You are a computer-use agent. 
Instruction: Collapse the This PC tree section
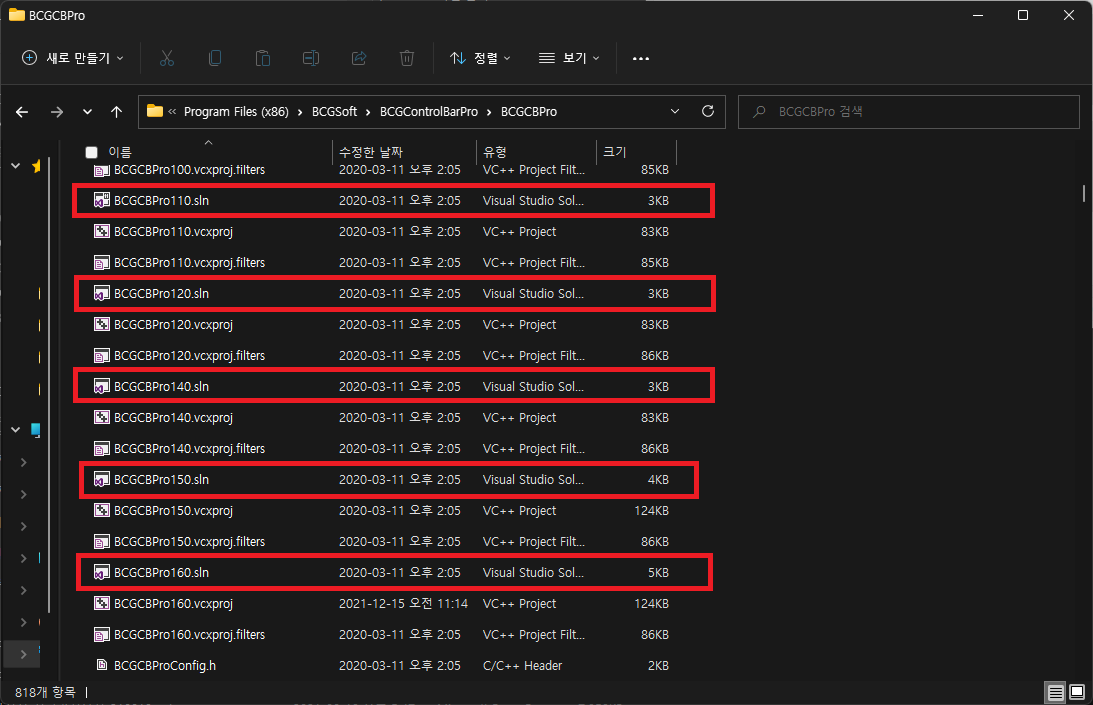[x=15, y=430]
